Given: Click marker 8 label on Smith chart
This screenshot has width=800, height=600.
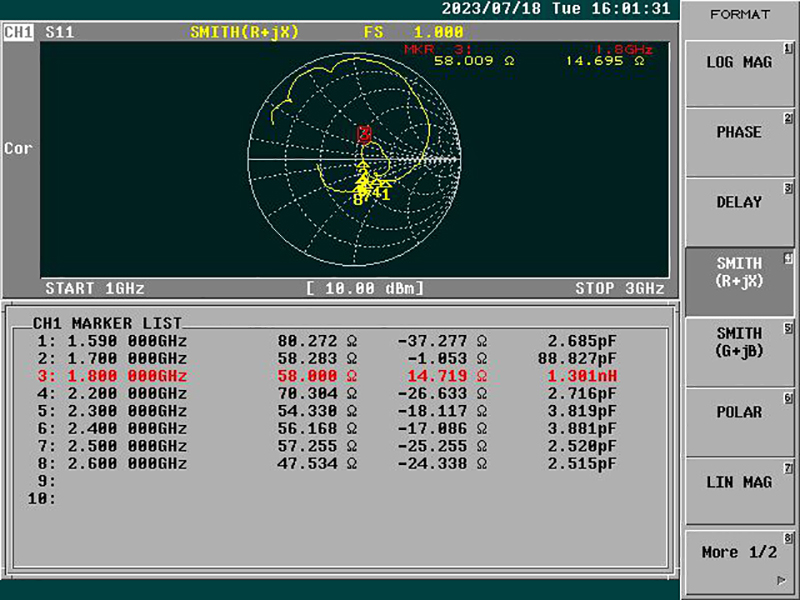Looking at the screenshot, I should (x=358, y=199).
